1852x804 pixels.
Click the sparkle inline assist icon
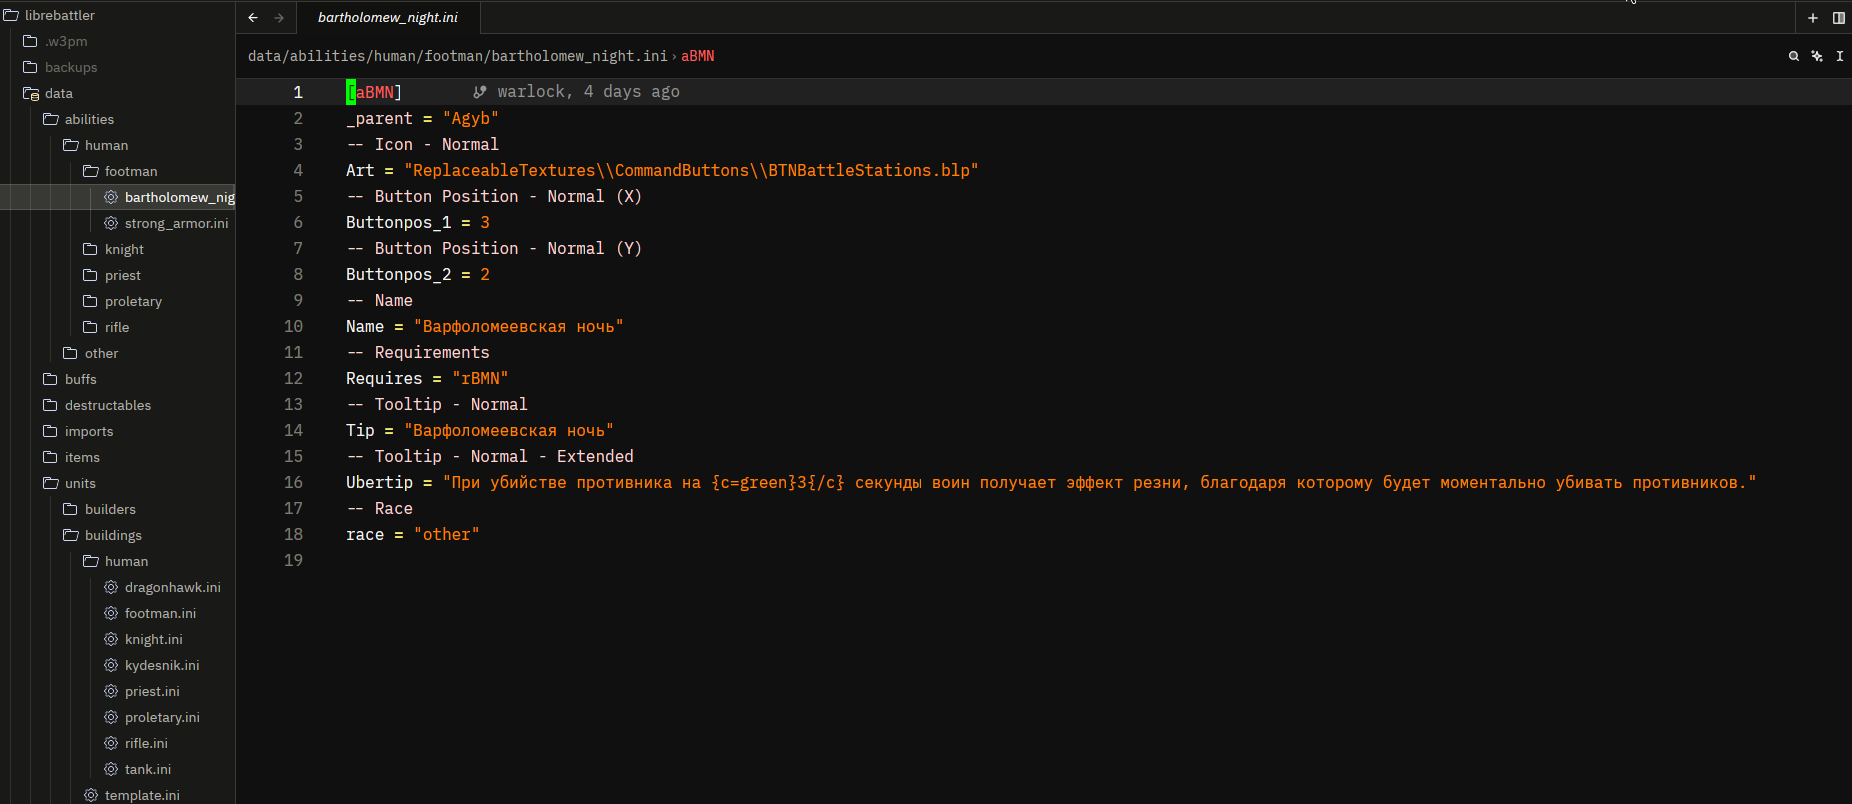pyautogui.click(x=1817, y=56)
